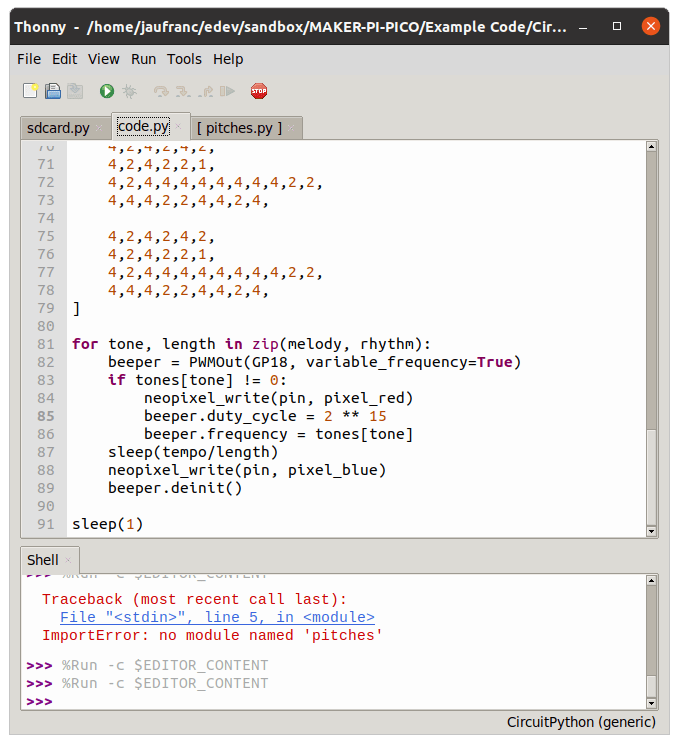Maximize the Thonny window
The height and width of the screenshot is (744, 679).
coord(616,26)
